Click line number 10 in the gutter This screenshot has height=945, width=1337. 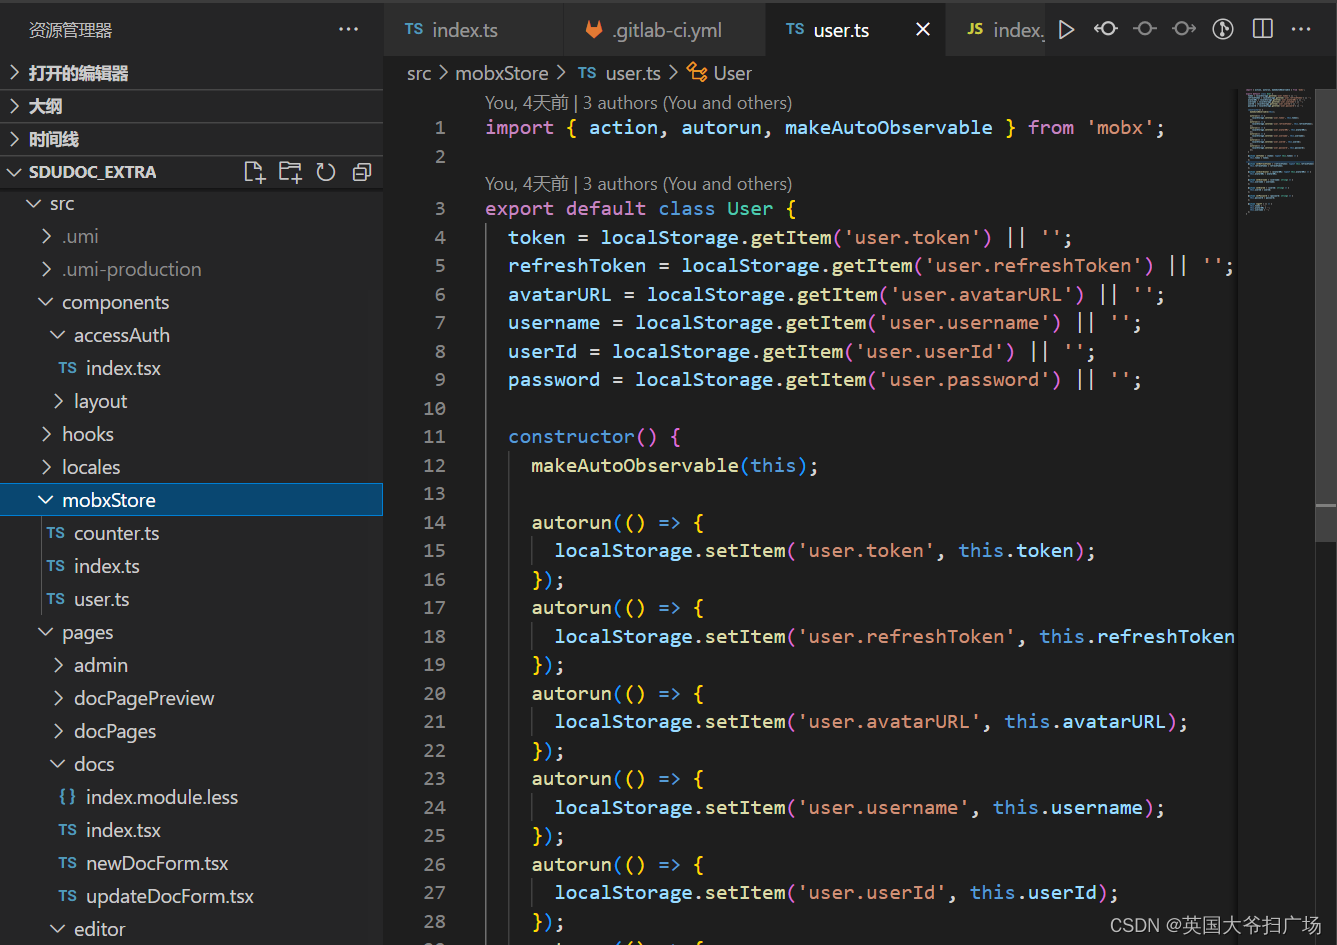[434, 408]
